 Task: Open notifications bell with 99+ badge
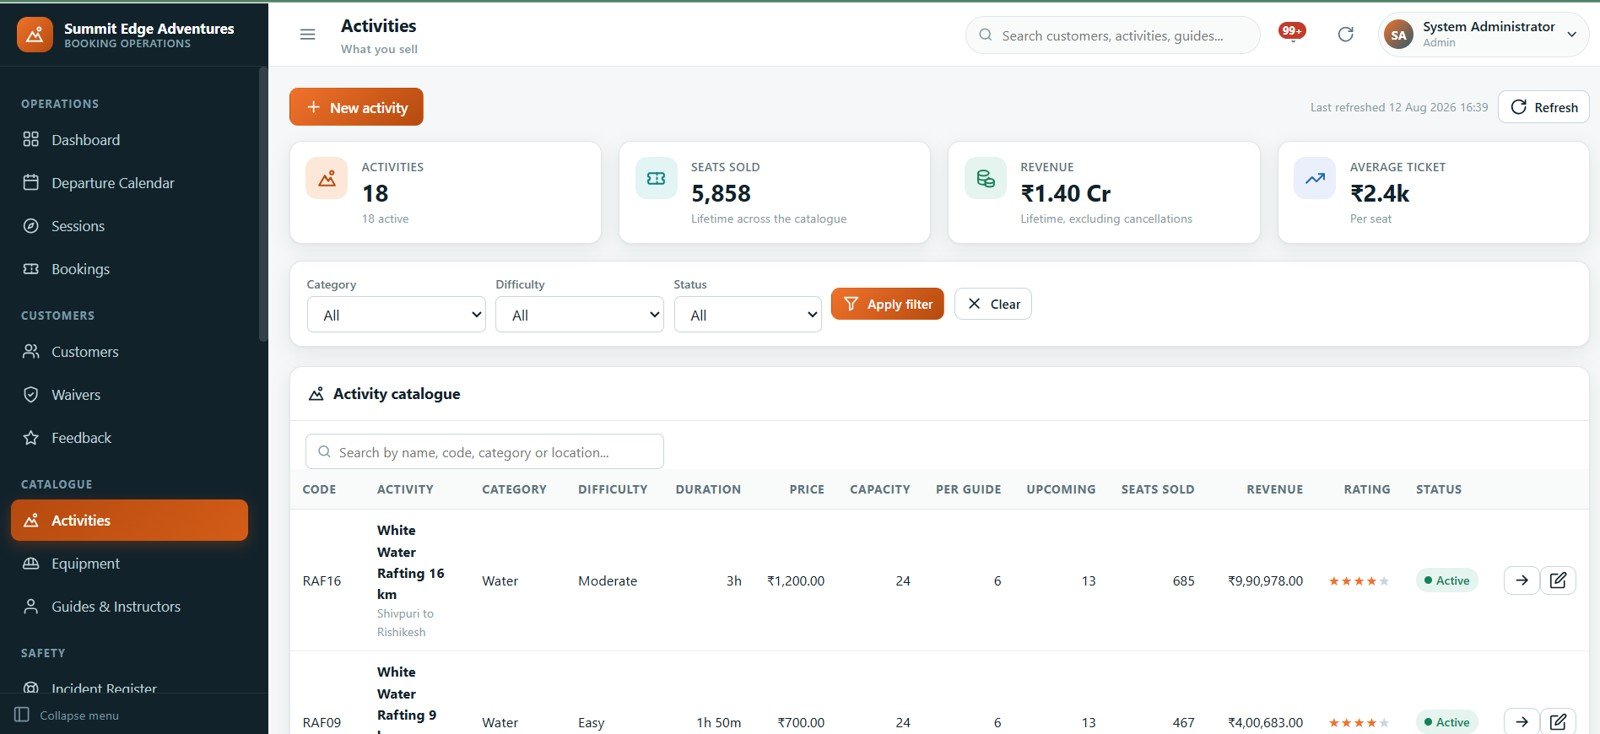(1292, 34)
